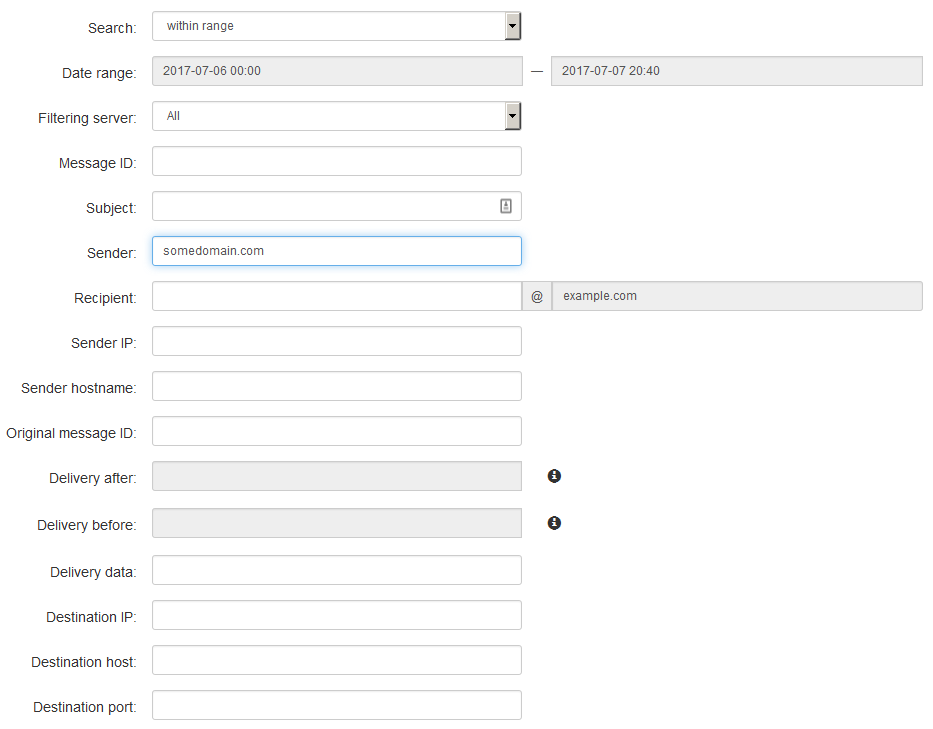Select the Sender field containing somedomain.com

[x=336, y=251]
